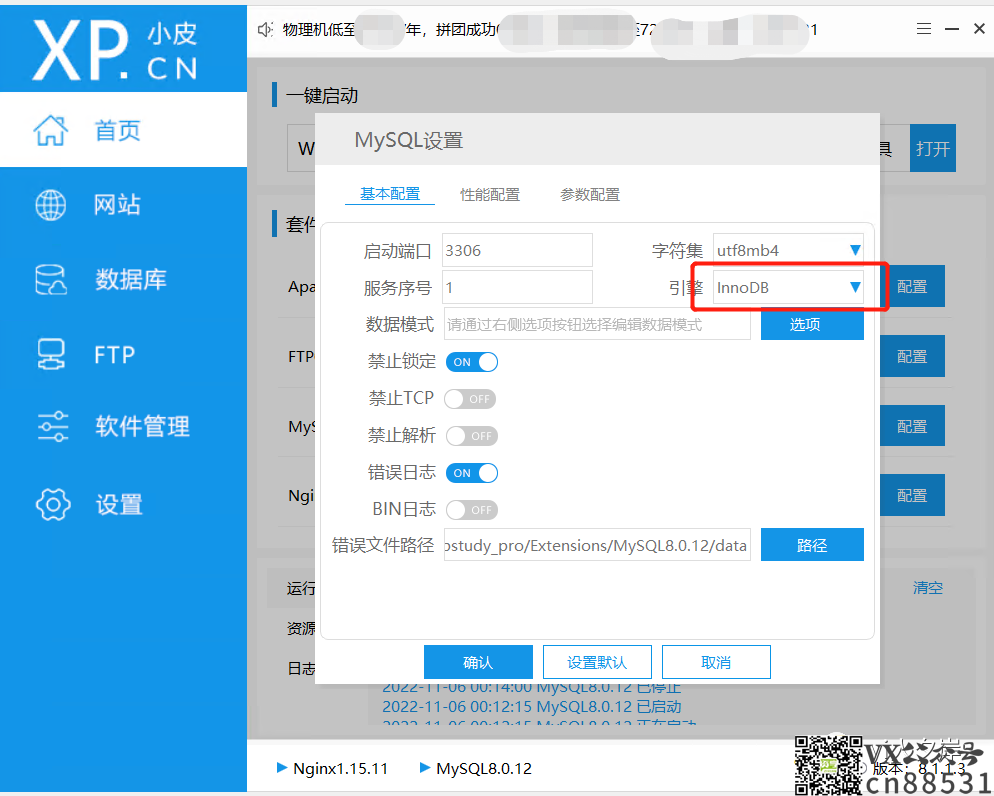Click 配置 button in MySQL row

pyautogui.click(x=912, y=426)
